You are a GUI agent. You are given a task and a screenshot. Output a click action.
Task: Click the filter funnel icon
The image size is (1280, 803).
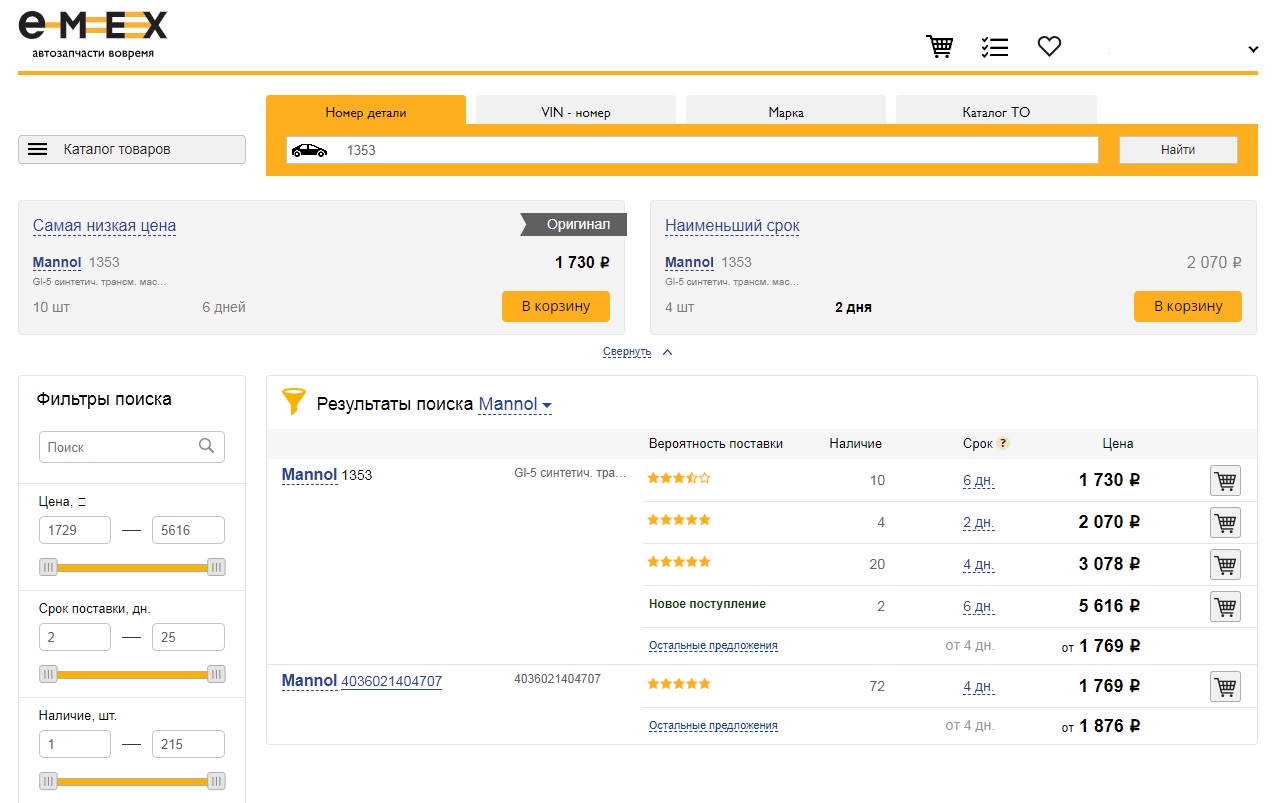[293, 402]
